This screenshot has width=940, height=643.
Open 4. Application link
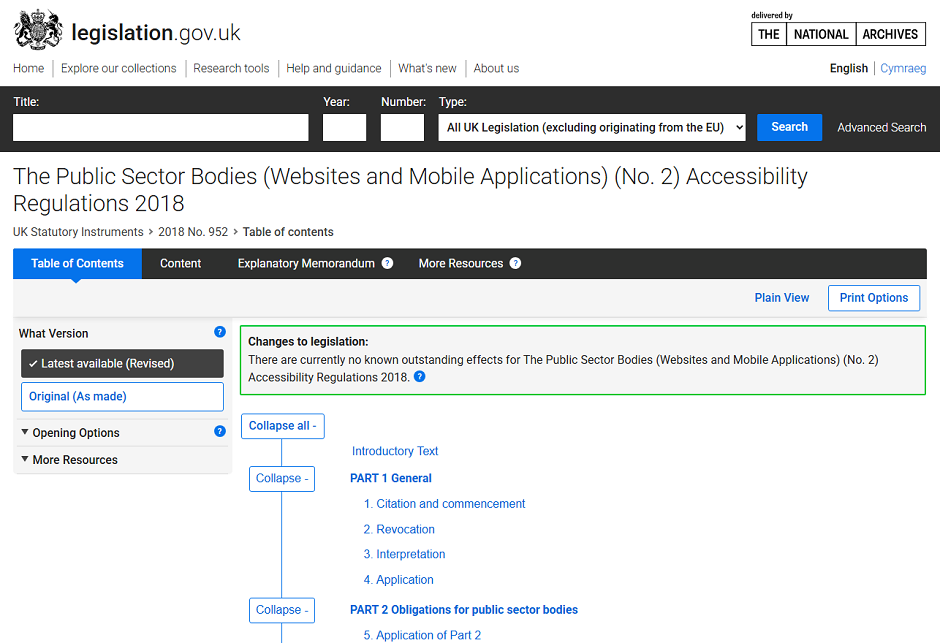point(398,580)
